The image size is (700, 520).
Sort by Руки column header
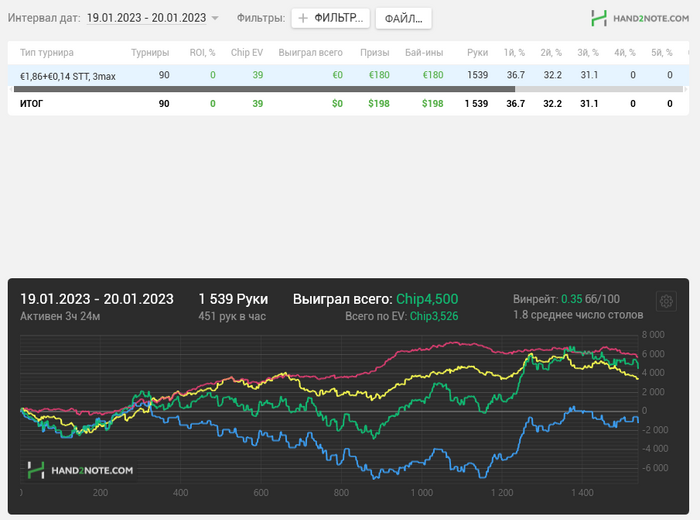pyautogui.click(x=477, y=53)
